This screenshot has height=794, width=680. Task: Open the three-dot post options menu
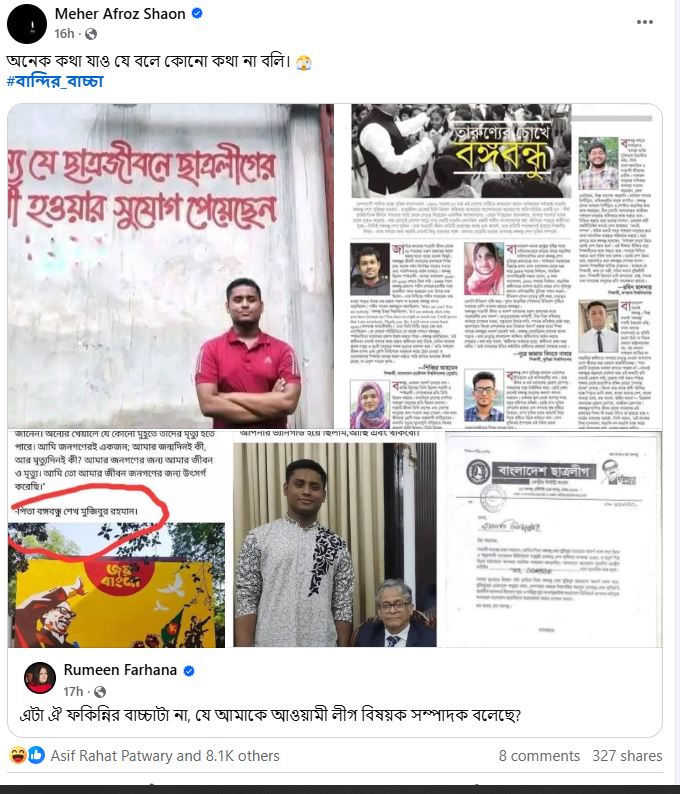(645, 22)
